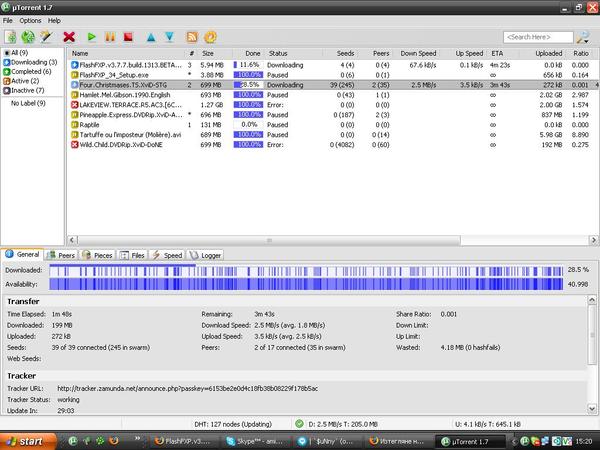This screenshot has width=600, height=450.
Task: Select the Pineapple.Express.DVDRip torrent
Action: pyautogui.click(x=333, y=115)
